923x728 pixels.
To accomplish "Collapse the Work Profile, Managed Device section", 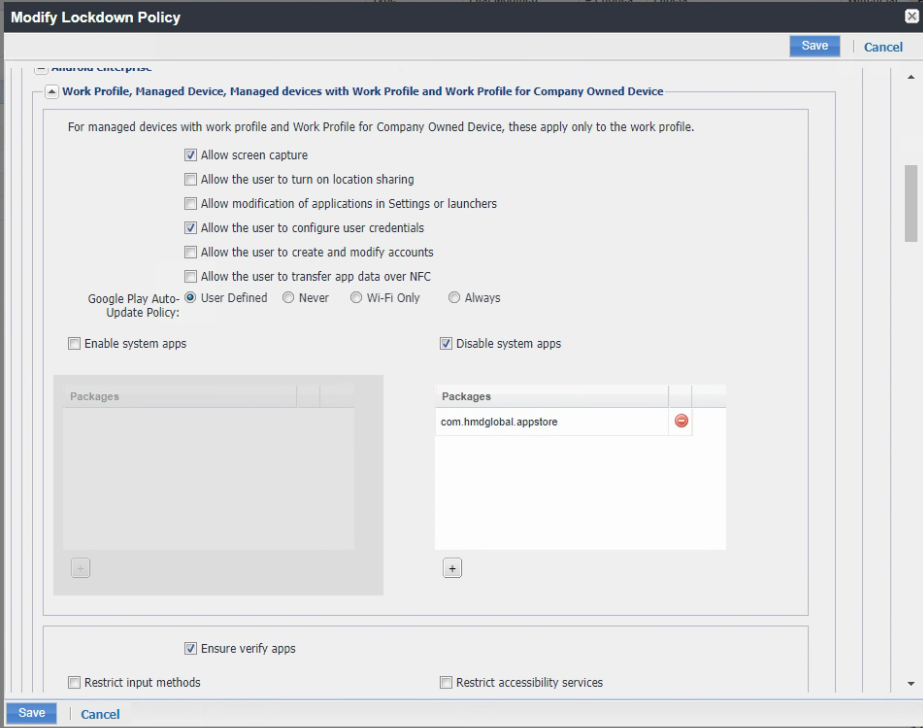I will pos(50,90).
